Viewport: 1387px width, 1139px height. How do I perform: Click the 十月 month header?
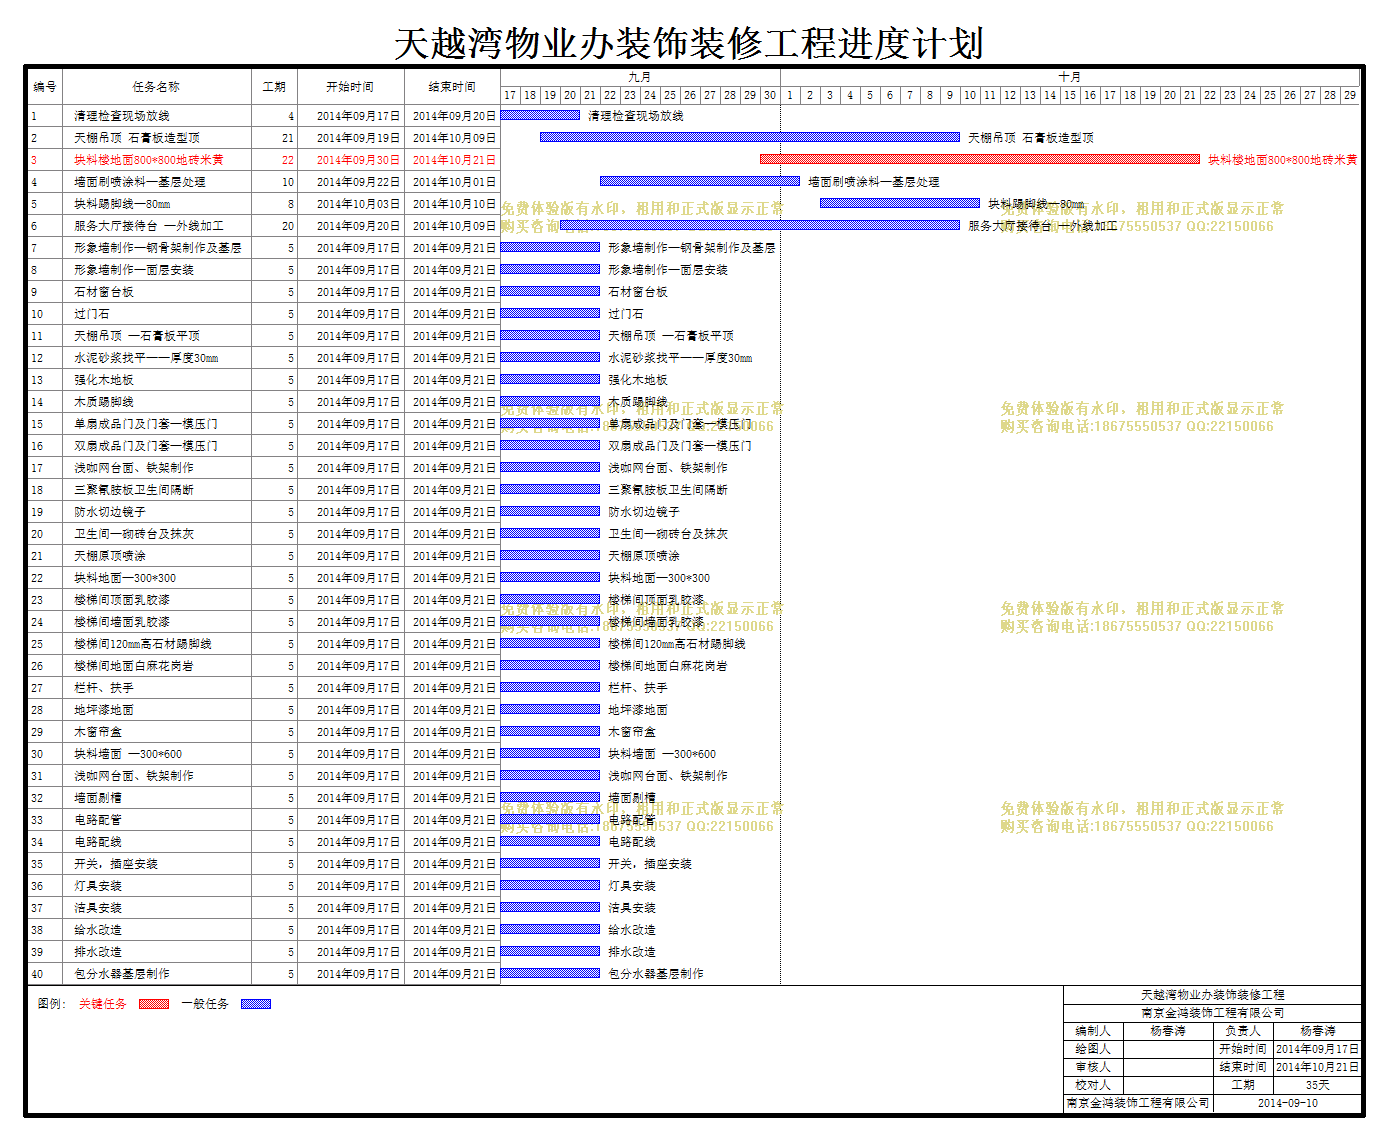tap(1070, 77)
